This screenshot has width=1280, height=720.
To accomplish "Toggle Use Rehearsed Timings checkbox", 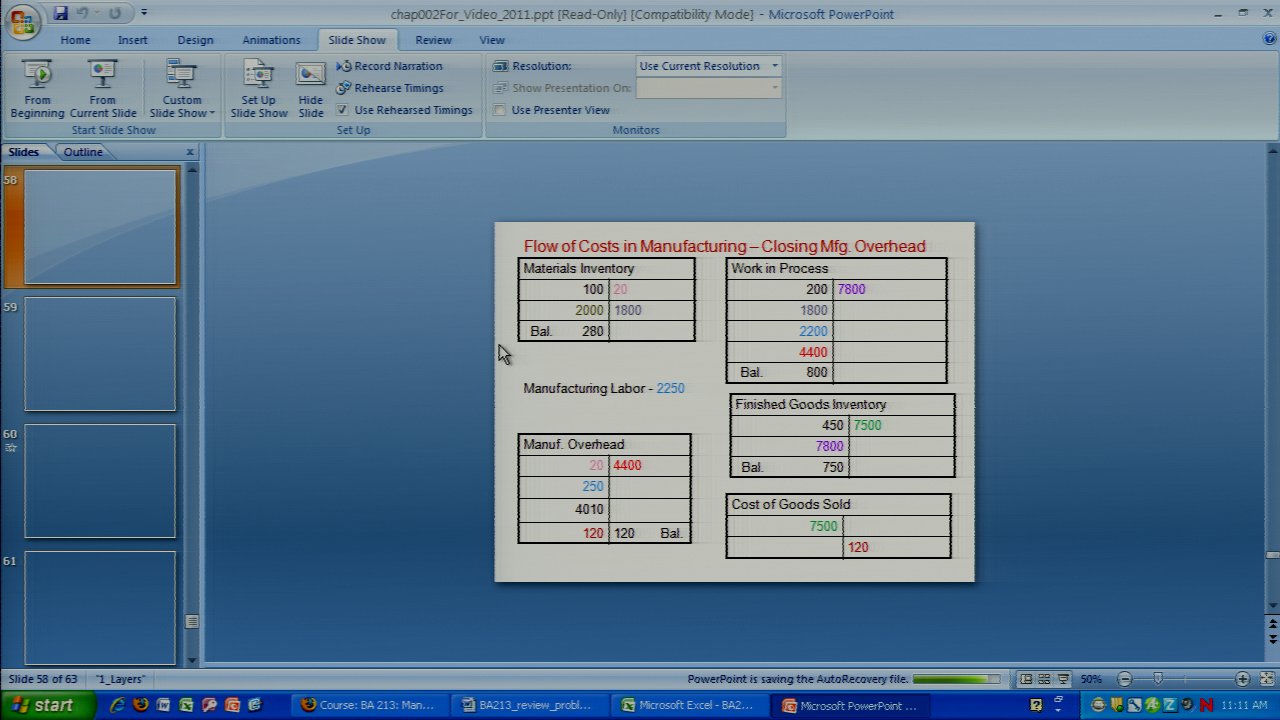I will click(x=342, y=110).
